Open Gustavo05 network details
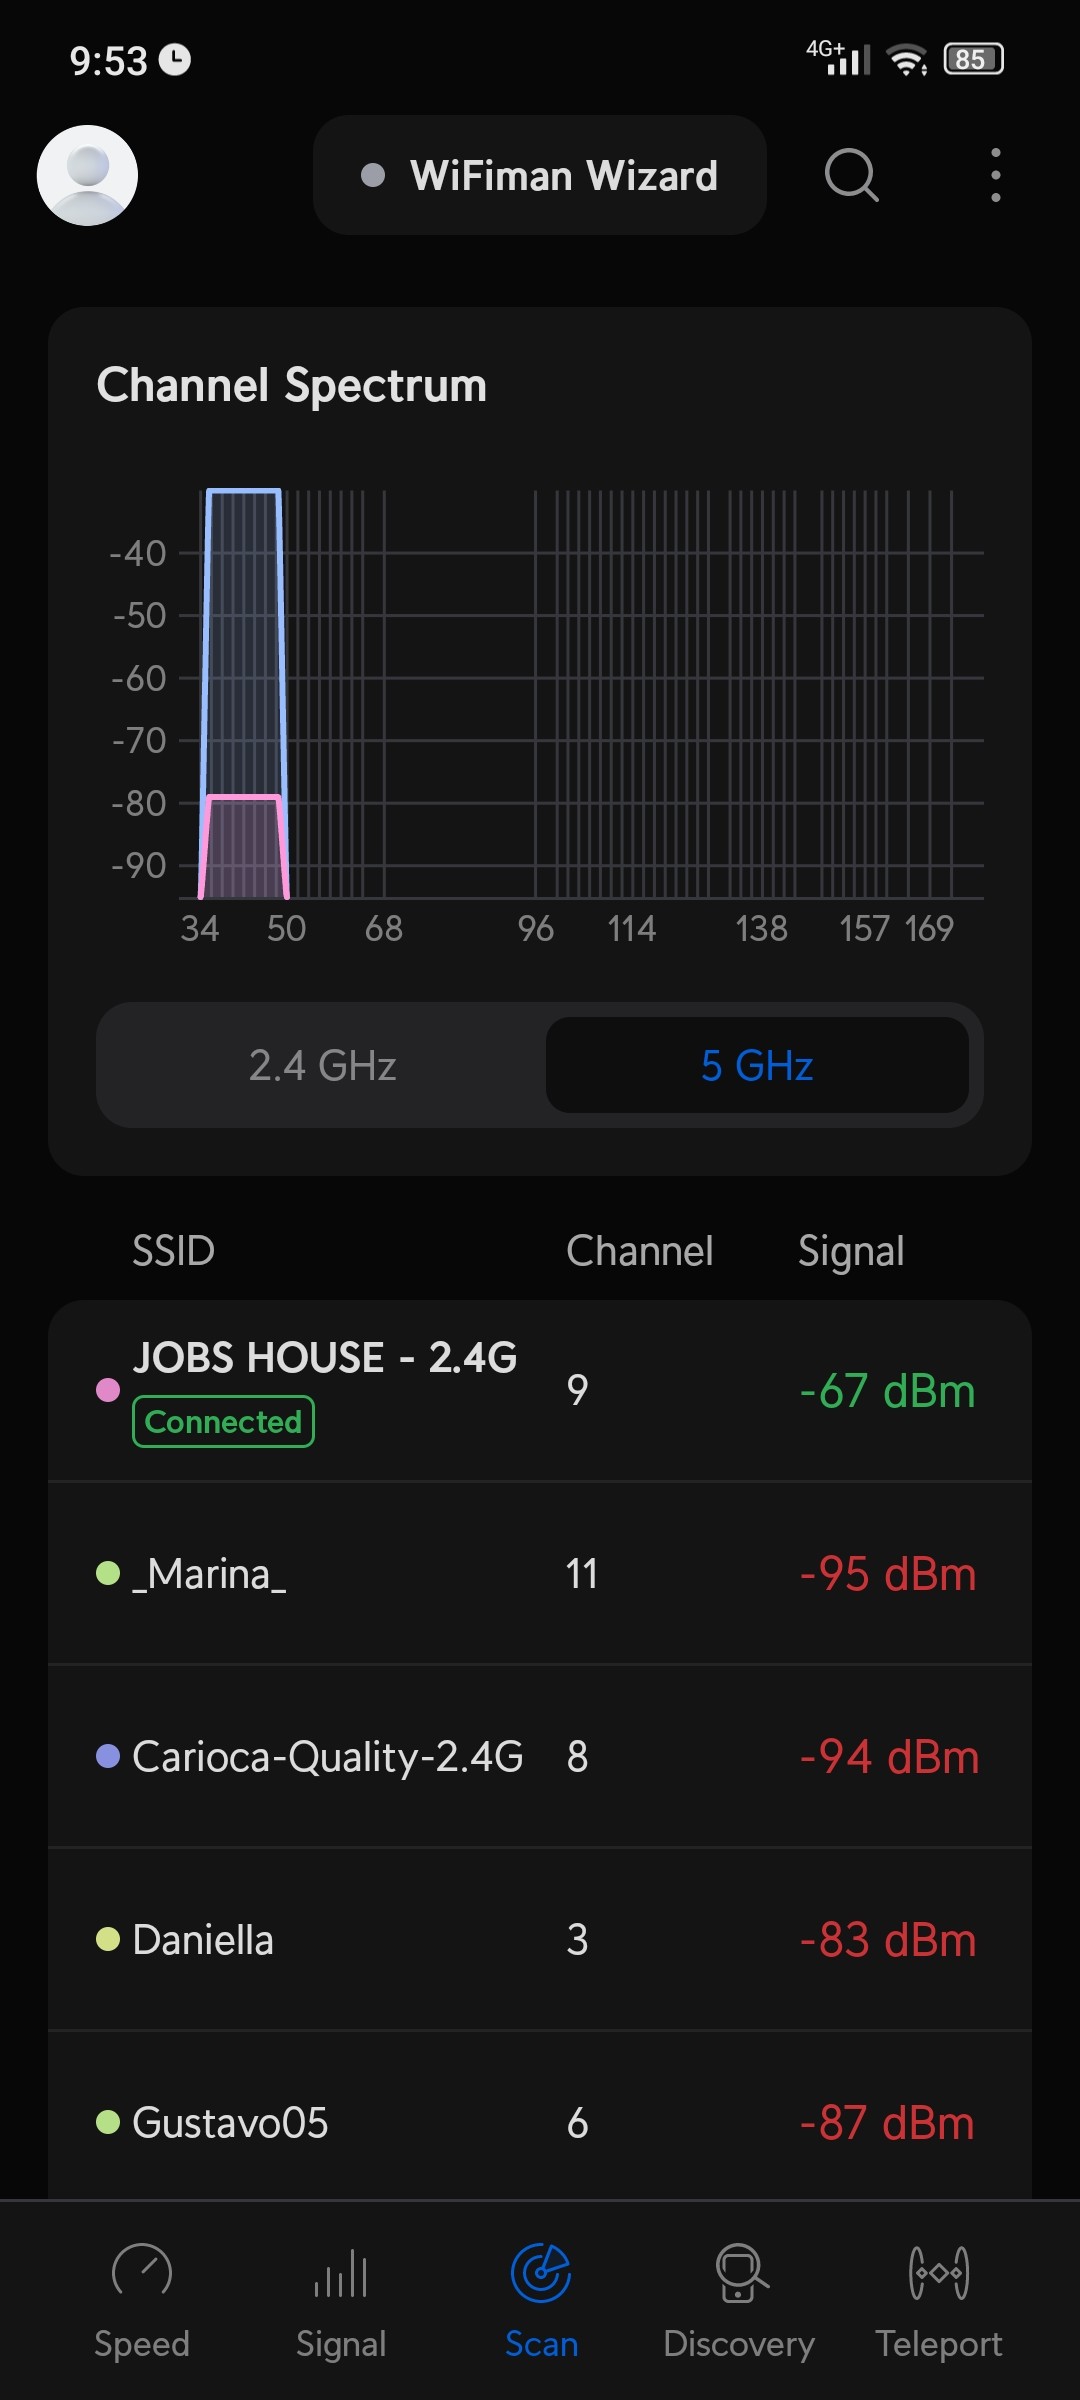The width and height of the screenshot is (1080, 2400). click(x=540, y=2122)
